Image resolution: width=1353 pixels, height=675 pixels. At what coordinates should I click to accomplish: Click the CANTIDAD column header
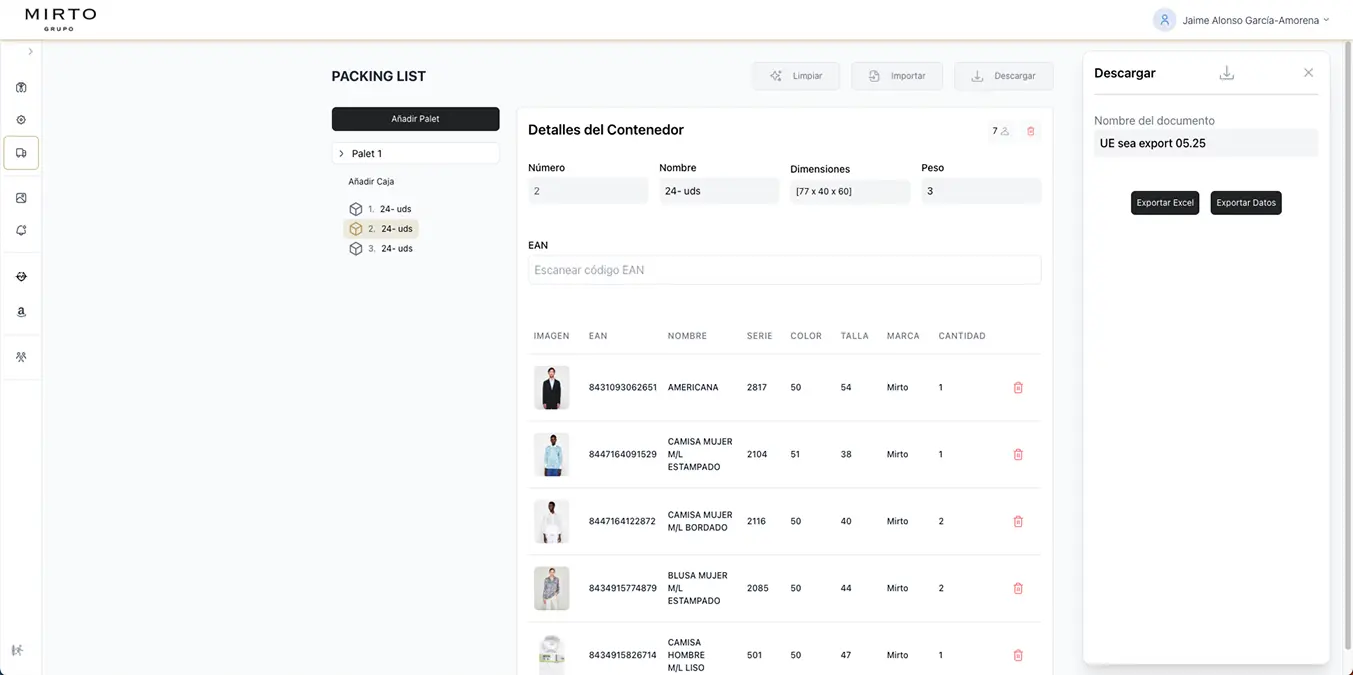point(962,336)
